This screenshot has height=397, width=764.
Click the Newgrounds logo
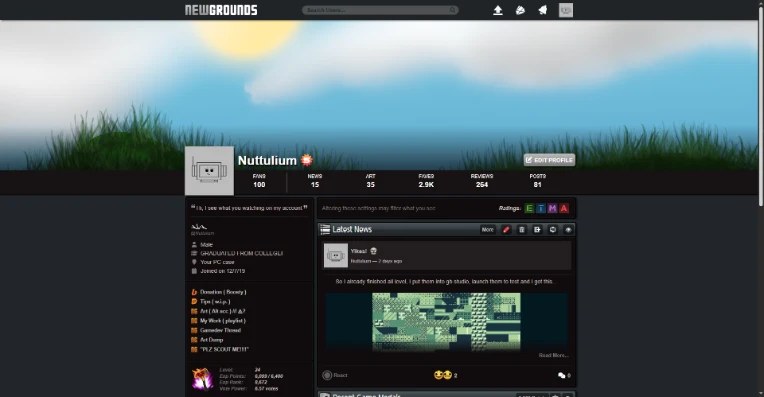coord(221,10)
